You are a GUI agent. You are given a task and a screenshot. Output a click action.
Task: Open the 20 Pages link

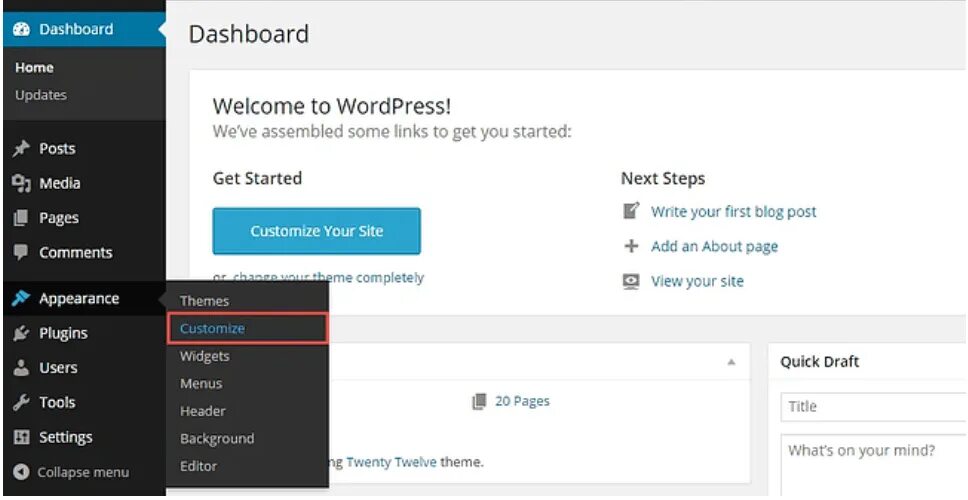click(x=522, y=401)
